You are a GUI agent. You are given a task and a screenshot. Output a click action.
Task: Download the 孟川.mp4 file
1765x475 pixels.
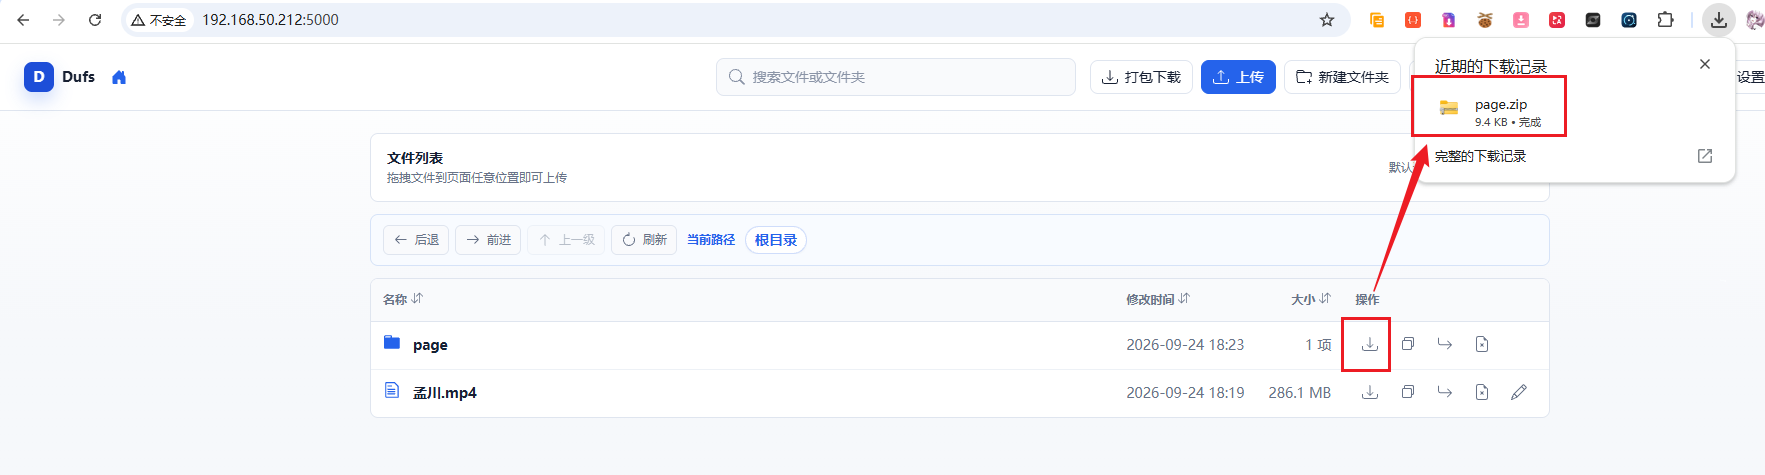pos(1370,392)
